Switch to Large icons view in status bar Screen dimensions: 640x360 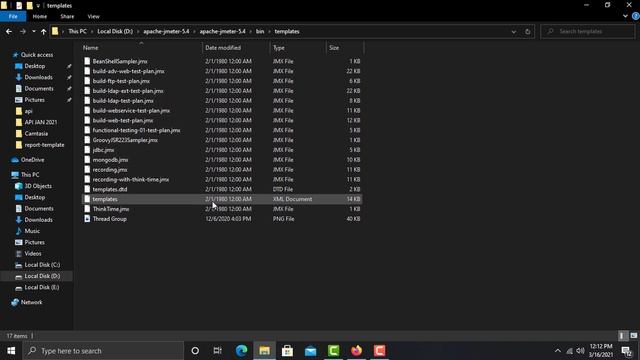click(x=633, y=336)
